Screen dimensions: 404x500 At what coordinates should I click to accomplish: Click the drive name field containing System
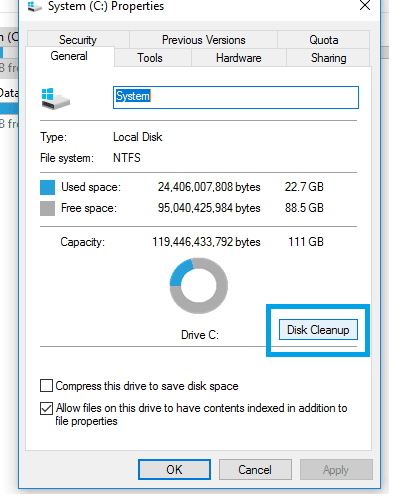(236, 97)
